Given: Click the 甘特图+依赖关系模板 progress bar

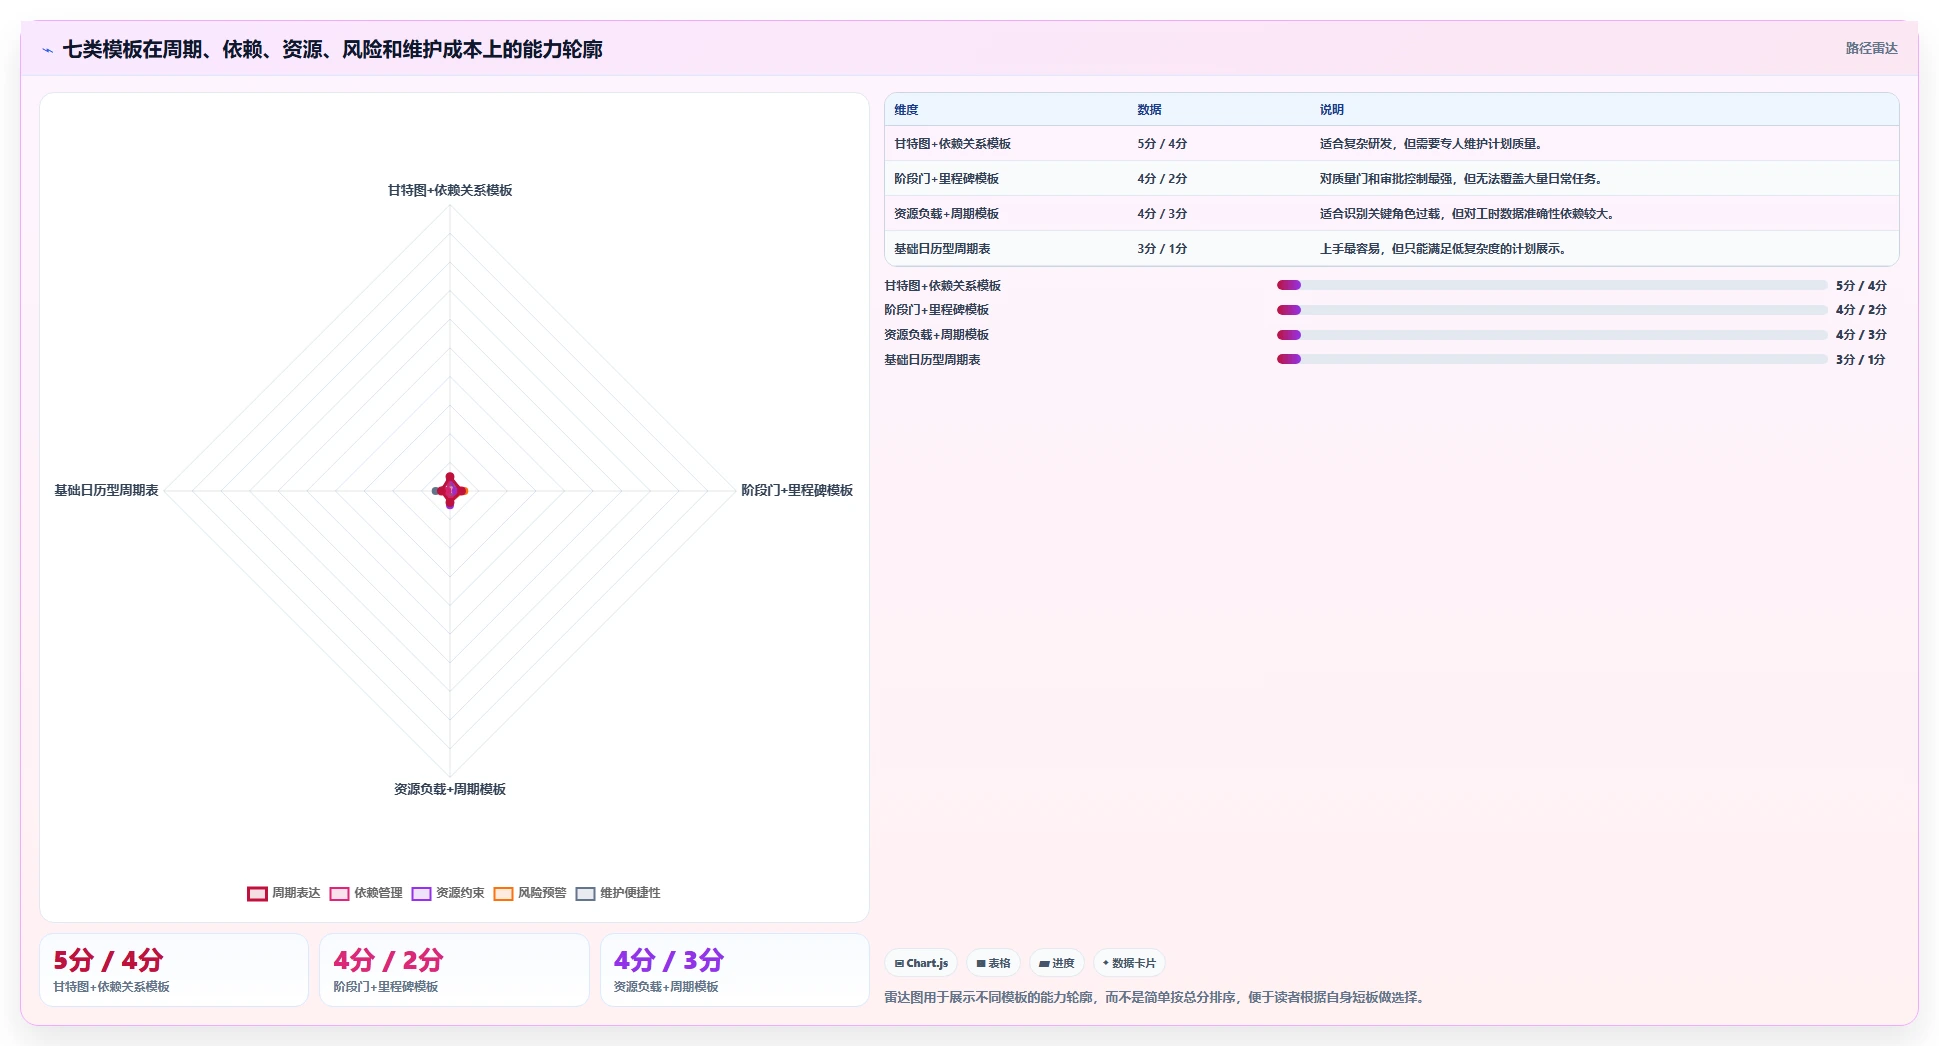Looking at the screenshot, I should [1552, 285].
